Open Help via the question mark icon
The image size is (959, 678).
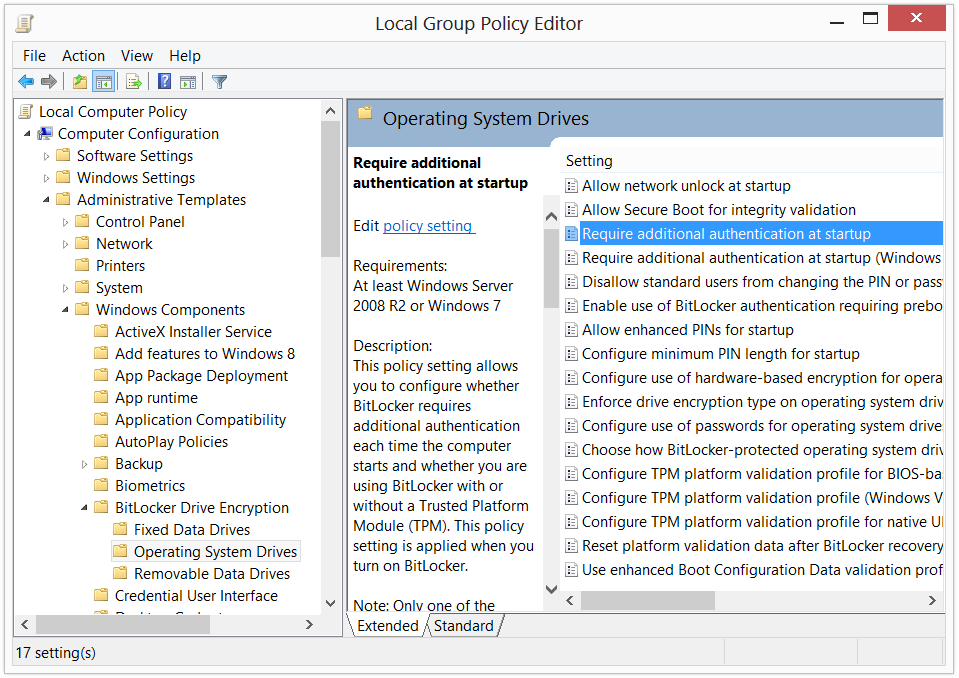(165, 81)
